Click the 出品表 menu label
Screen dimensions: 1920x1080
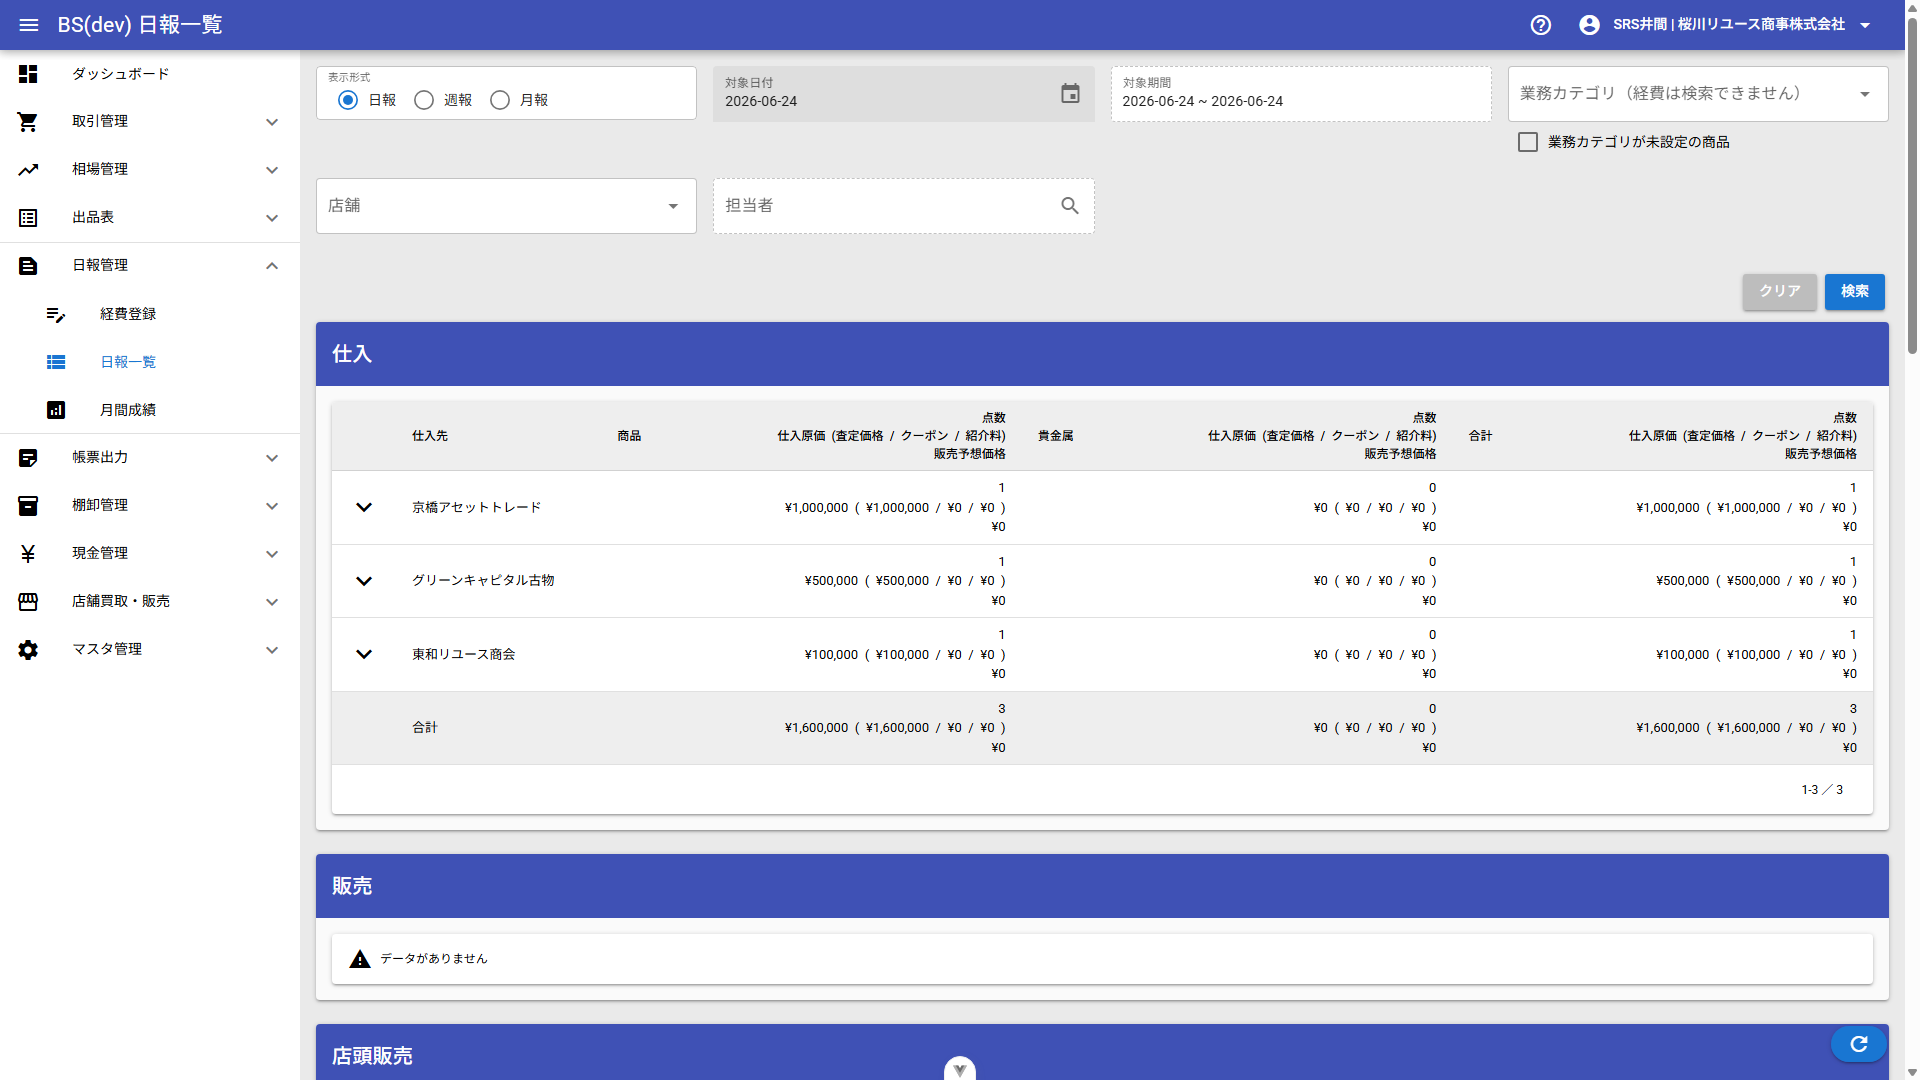(93, 218)
